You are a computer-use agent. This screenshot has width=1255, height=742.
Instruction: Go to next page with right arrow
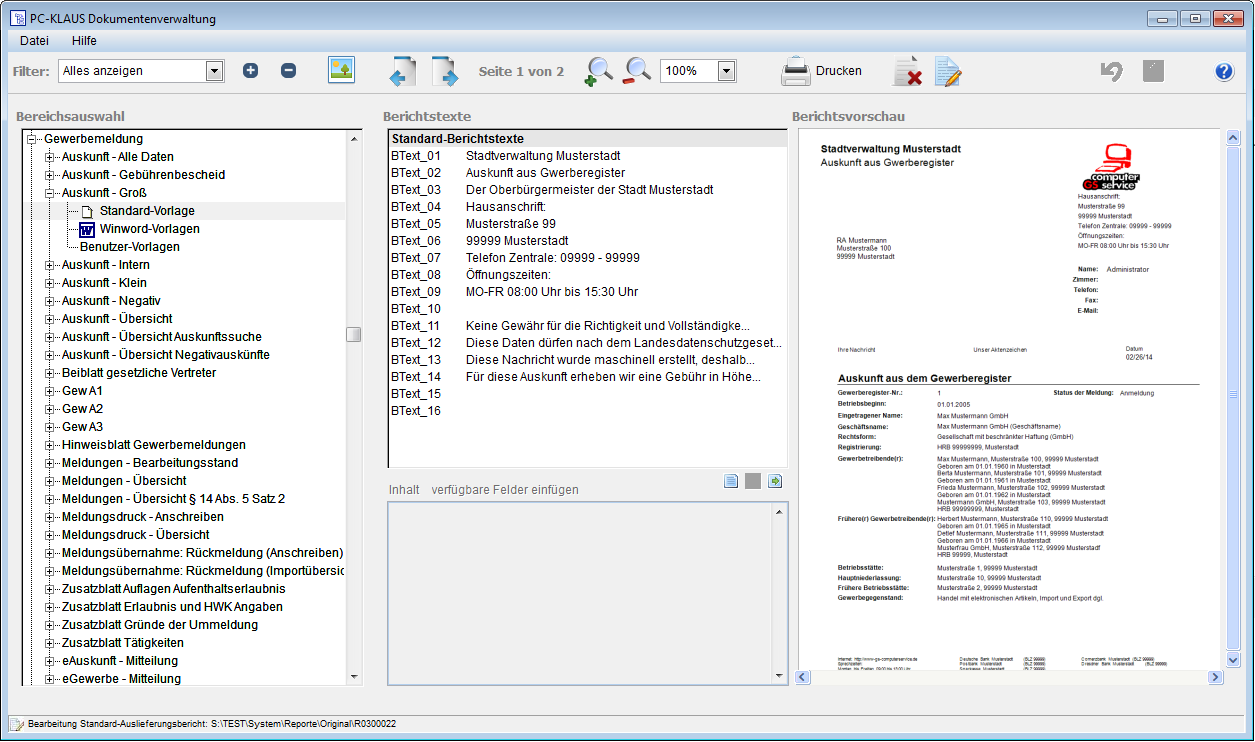(445, 72)
